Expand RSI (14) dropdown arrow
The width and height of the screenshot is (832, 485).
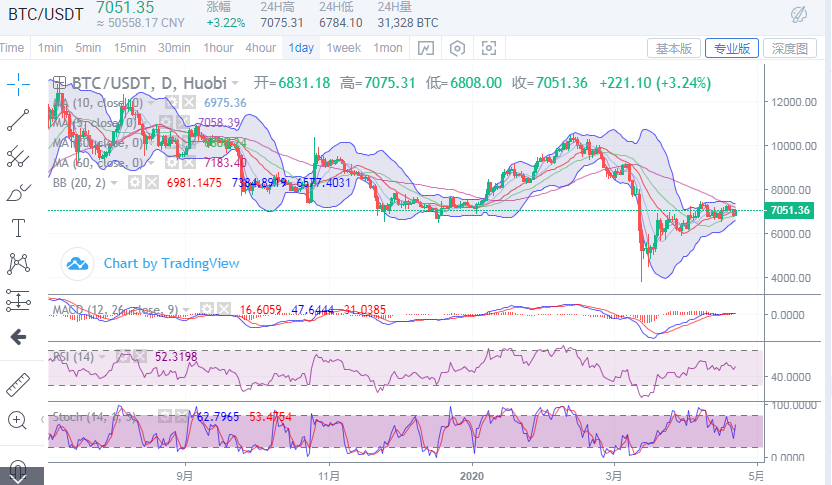click(101, 357)
